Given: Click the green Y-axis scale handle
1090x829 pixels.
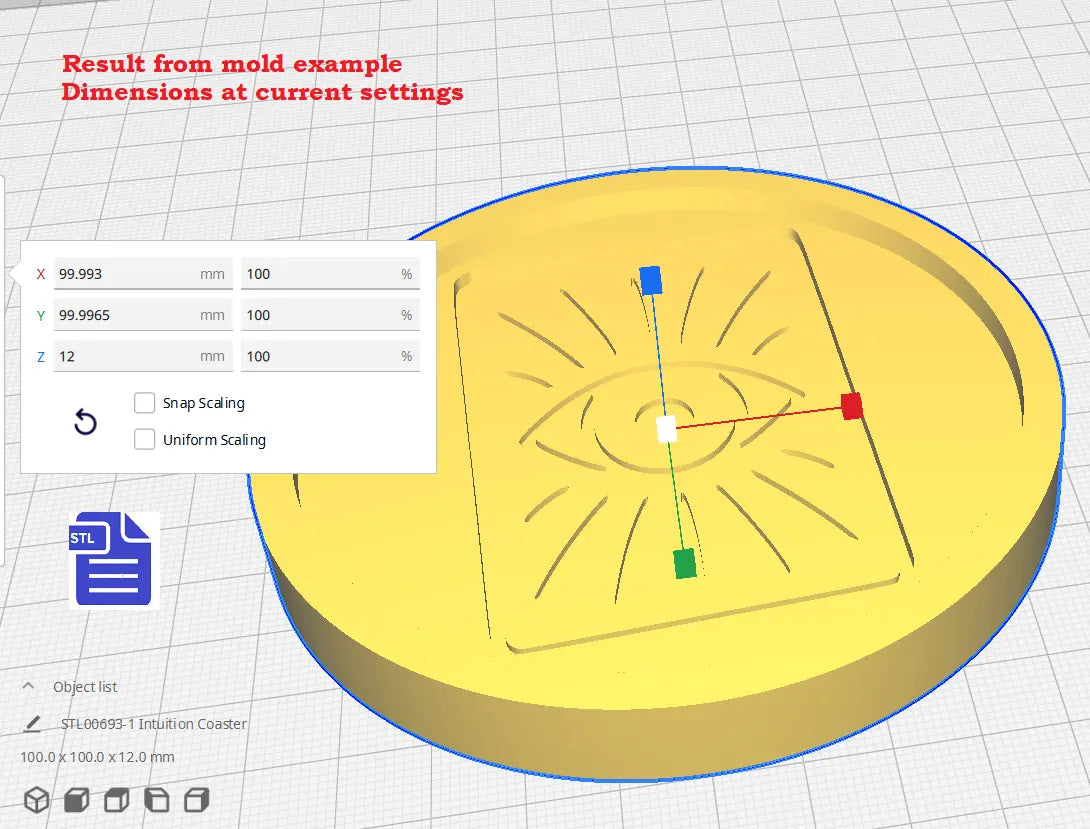Looking at the screenshot, I should click(x=684, y=563).
